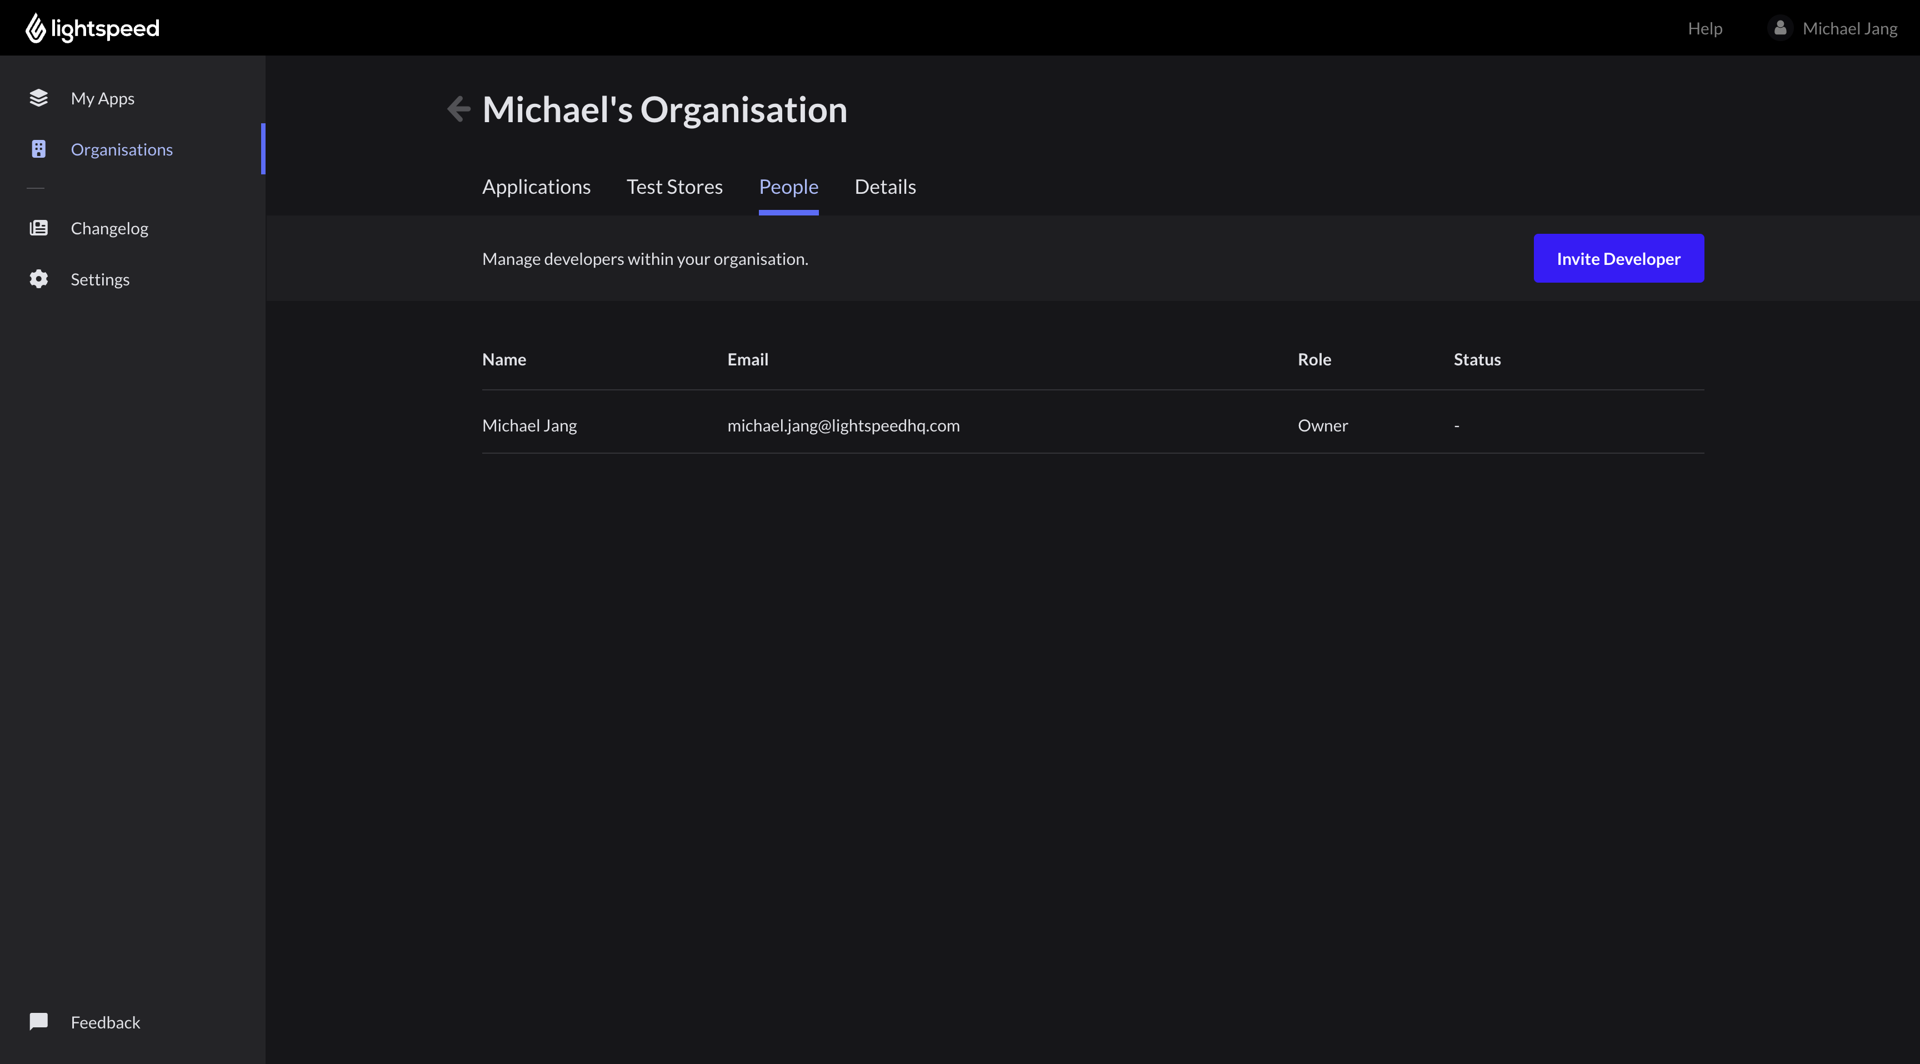The width and height of the screenshot is (1920, 1064).
Task: Click Invite Developer
Action: [1618, 258]
